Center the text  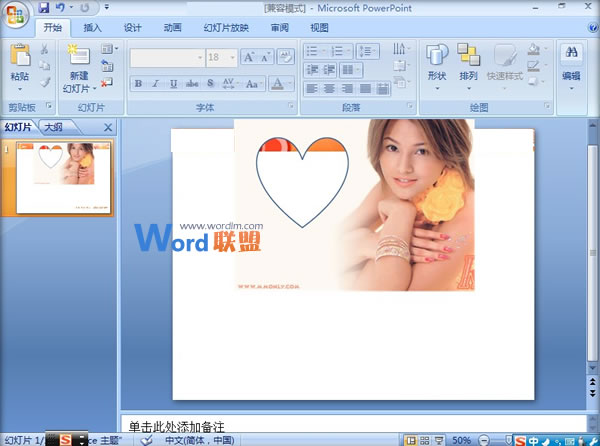pos(329,89)
